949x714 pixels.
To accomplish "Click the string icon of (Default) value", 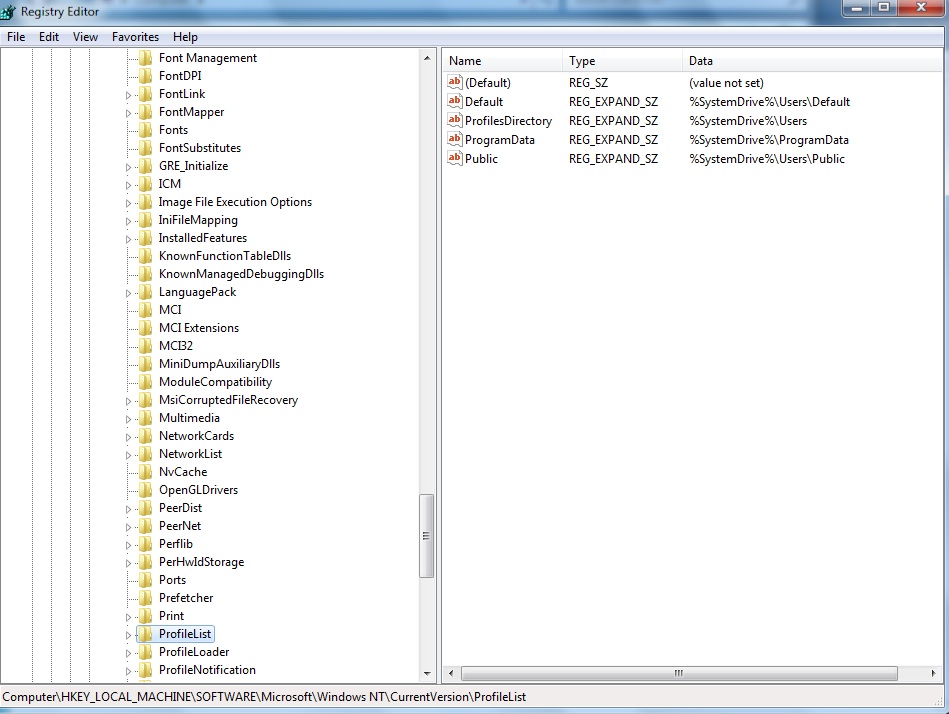I will point(455,82).
